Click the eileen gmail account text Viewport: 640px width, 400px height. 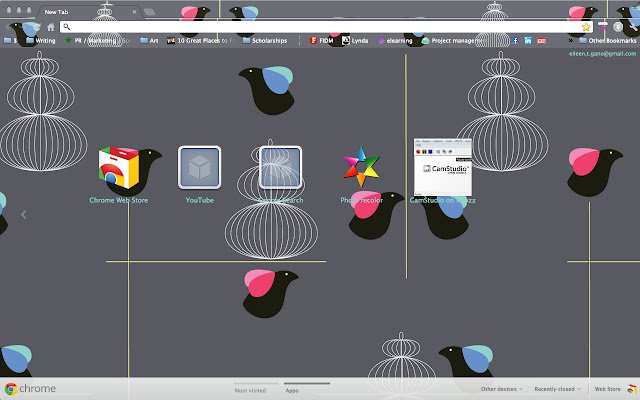coord(602,53)
